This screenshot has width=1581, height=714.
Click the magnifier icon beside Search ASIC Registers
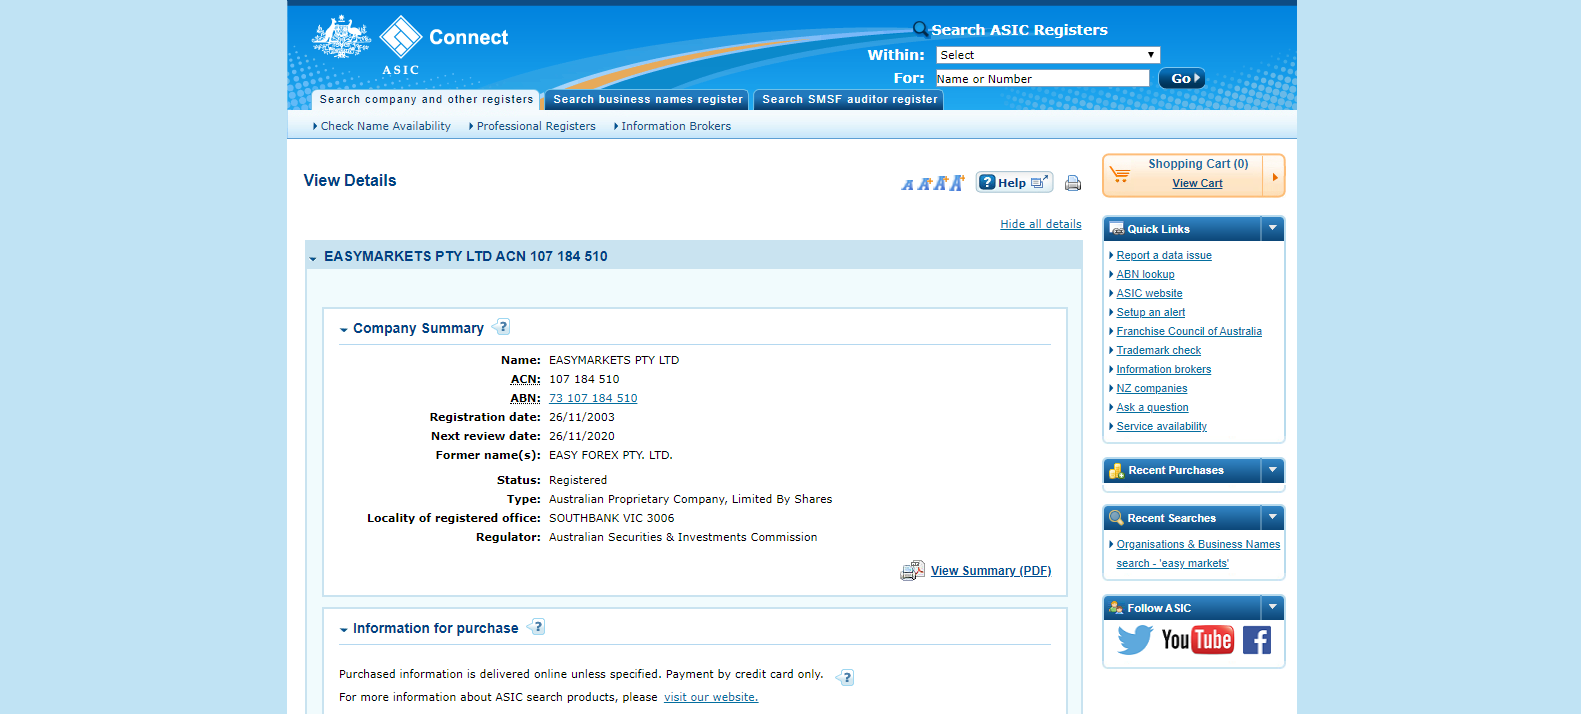coord(920,29)
